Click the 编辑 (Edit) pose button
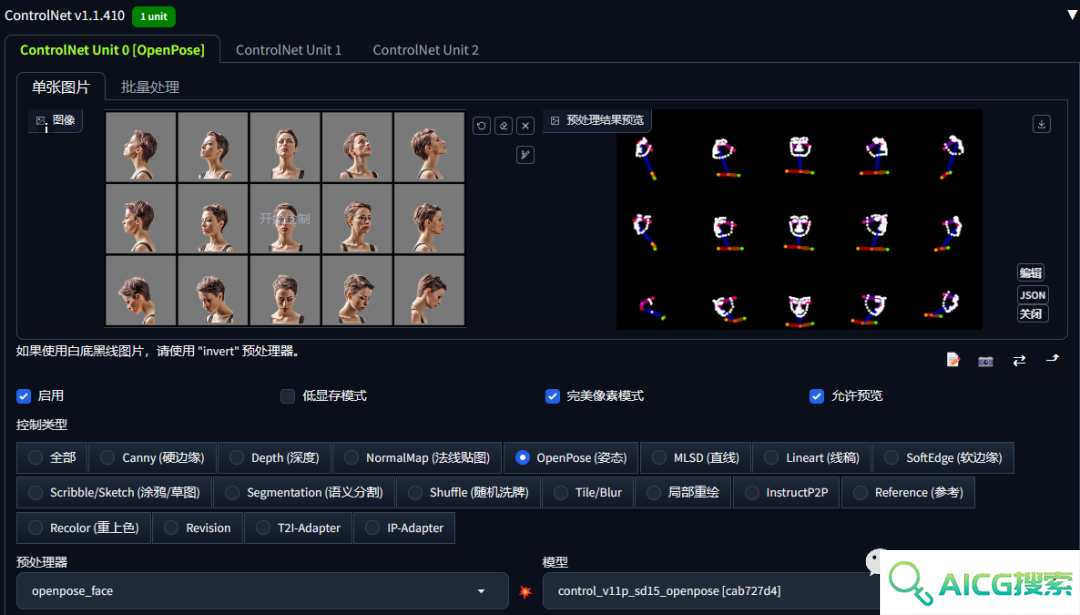 (x=1031, y=273)
